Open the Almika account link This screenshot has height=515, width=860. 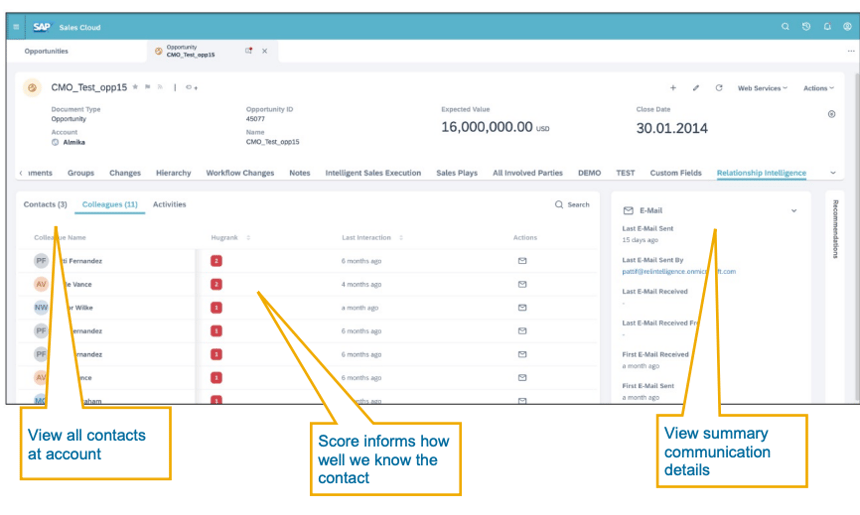[x=74, y=142]
